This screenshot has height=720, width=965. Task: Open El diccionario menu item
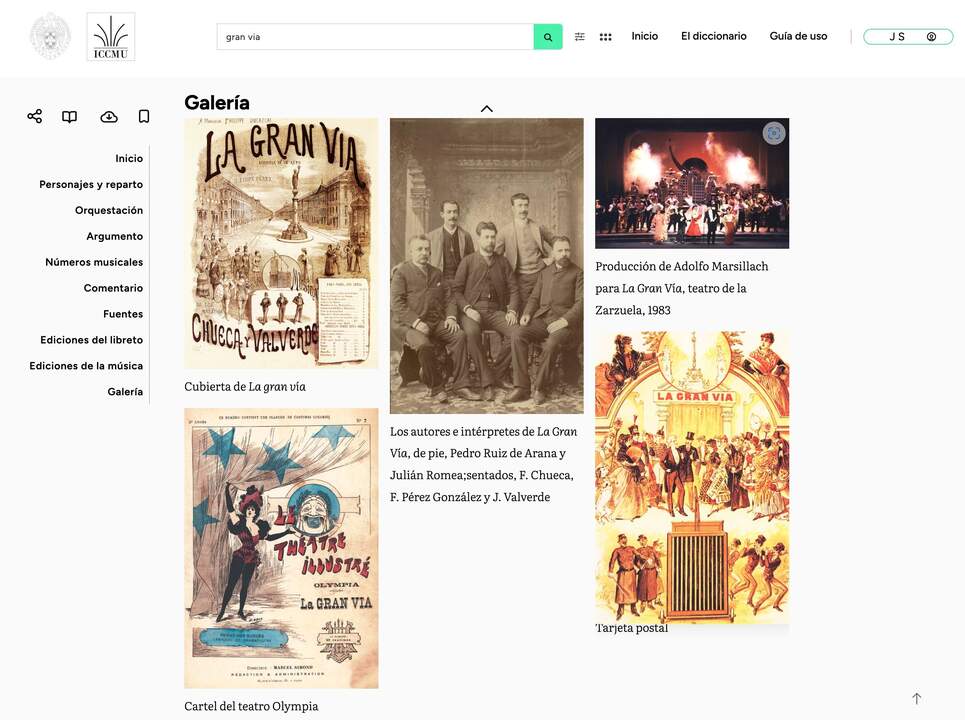pos(713,36)
